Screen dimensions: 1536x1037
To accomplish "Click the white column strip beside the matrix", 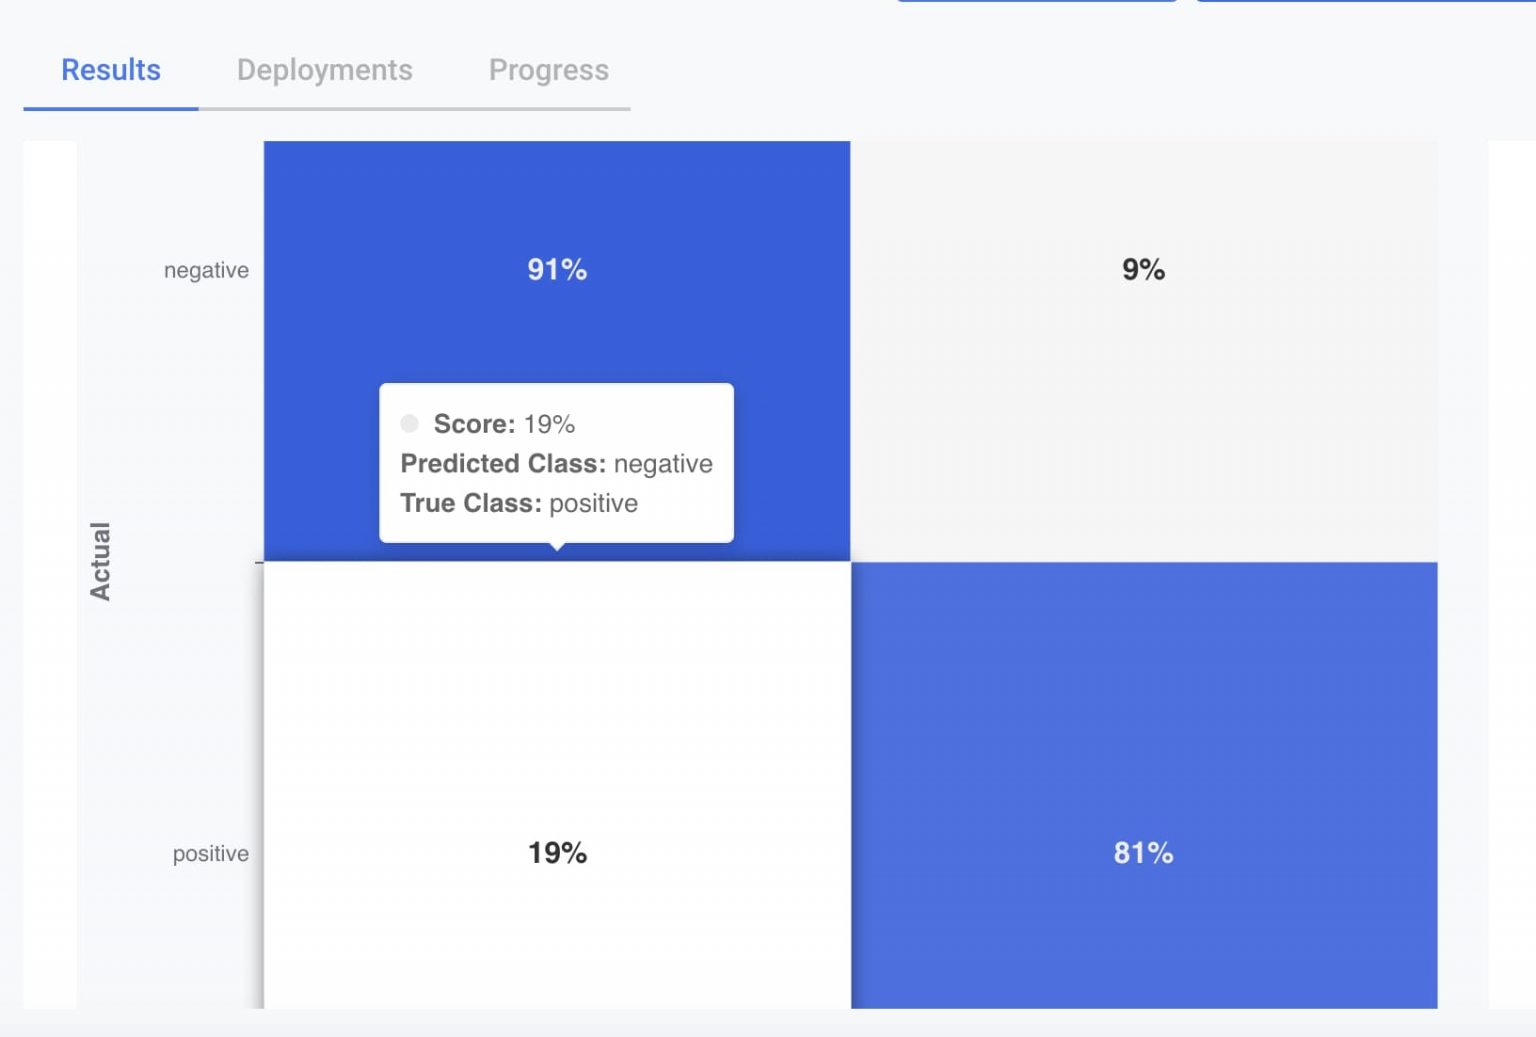I will pyautogui.click(x=50, y=575).
